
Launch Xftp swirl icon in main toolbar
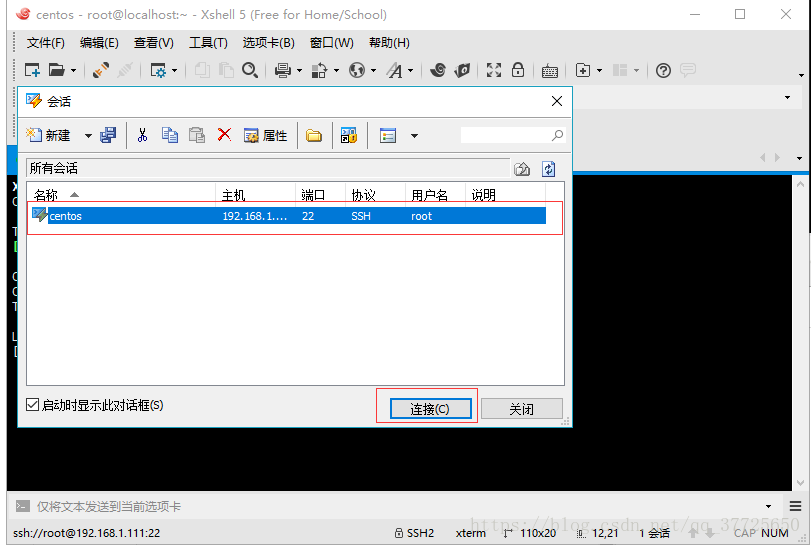coord(438,70)
